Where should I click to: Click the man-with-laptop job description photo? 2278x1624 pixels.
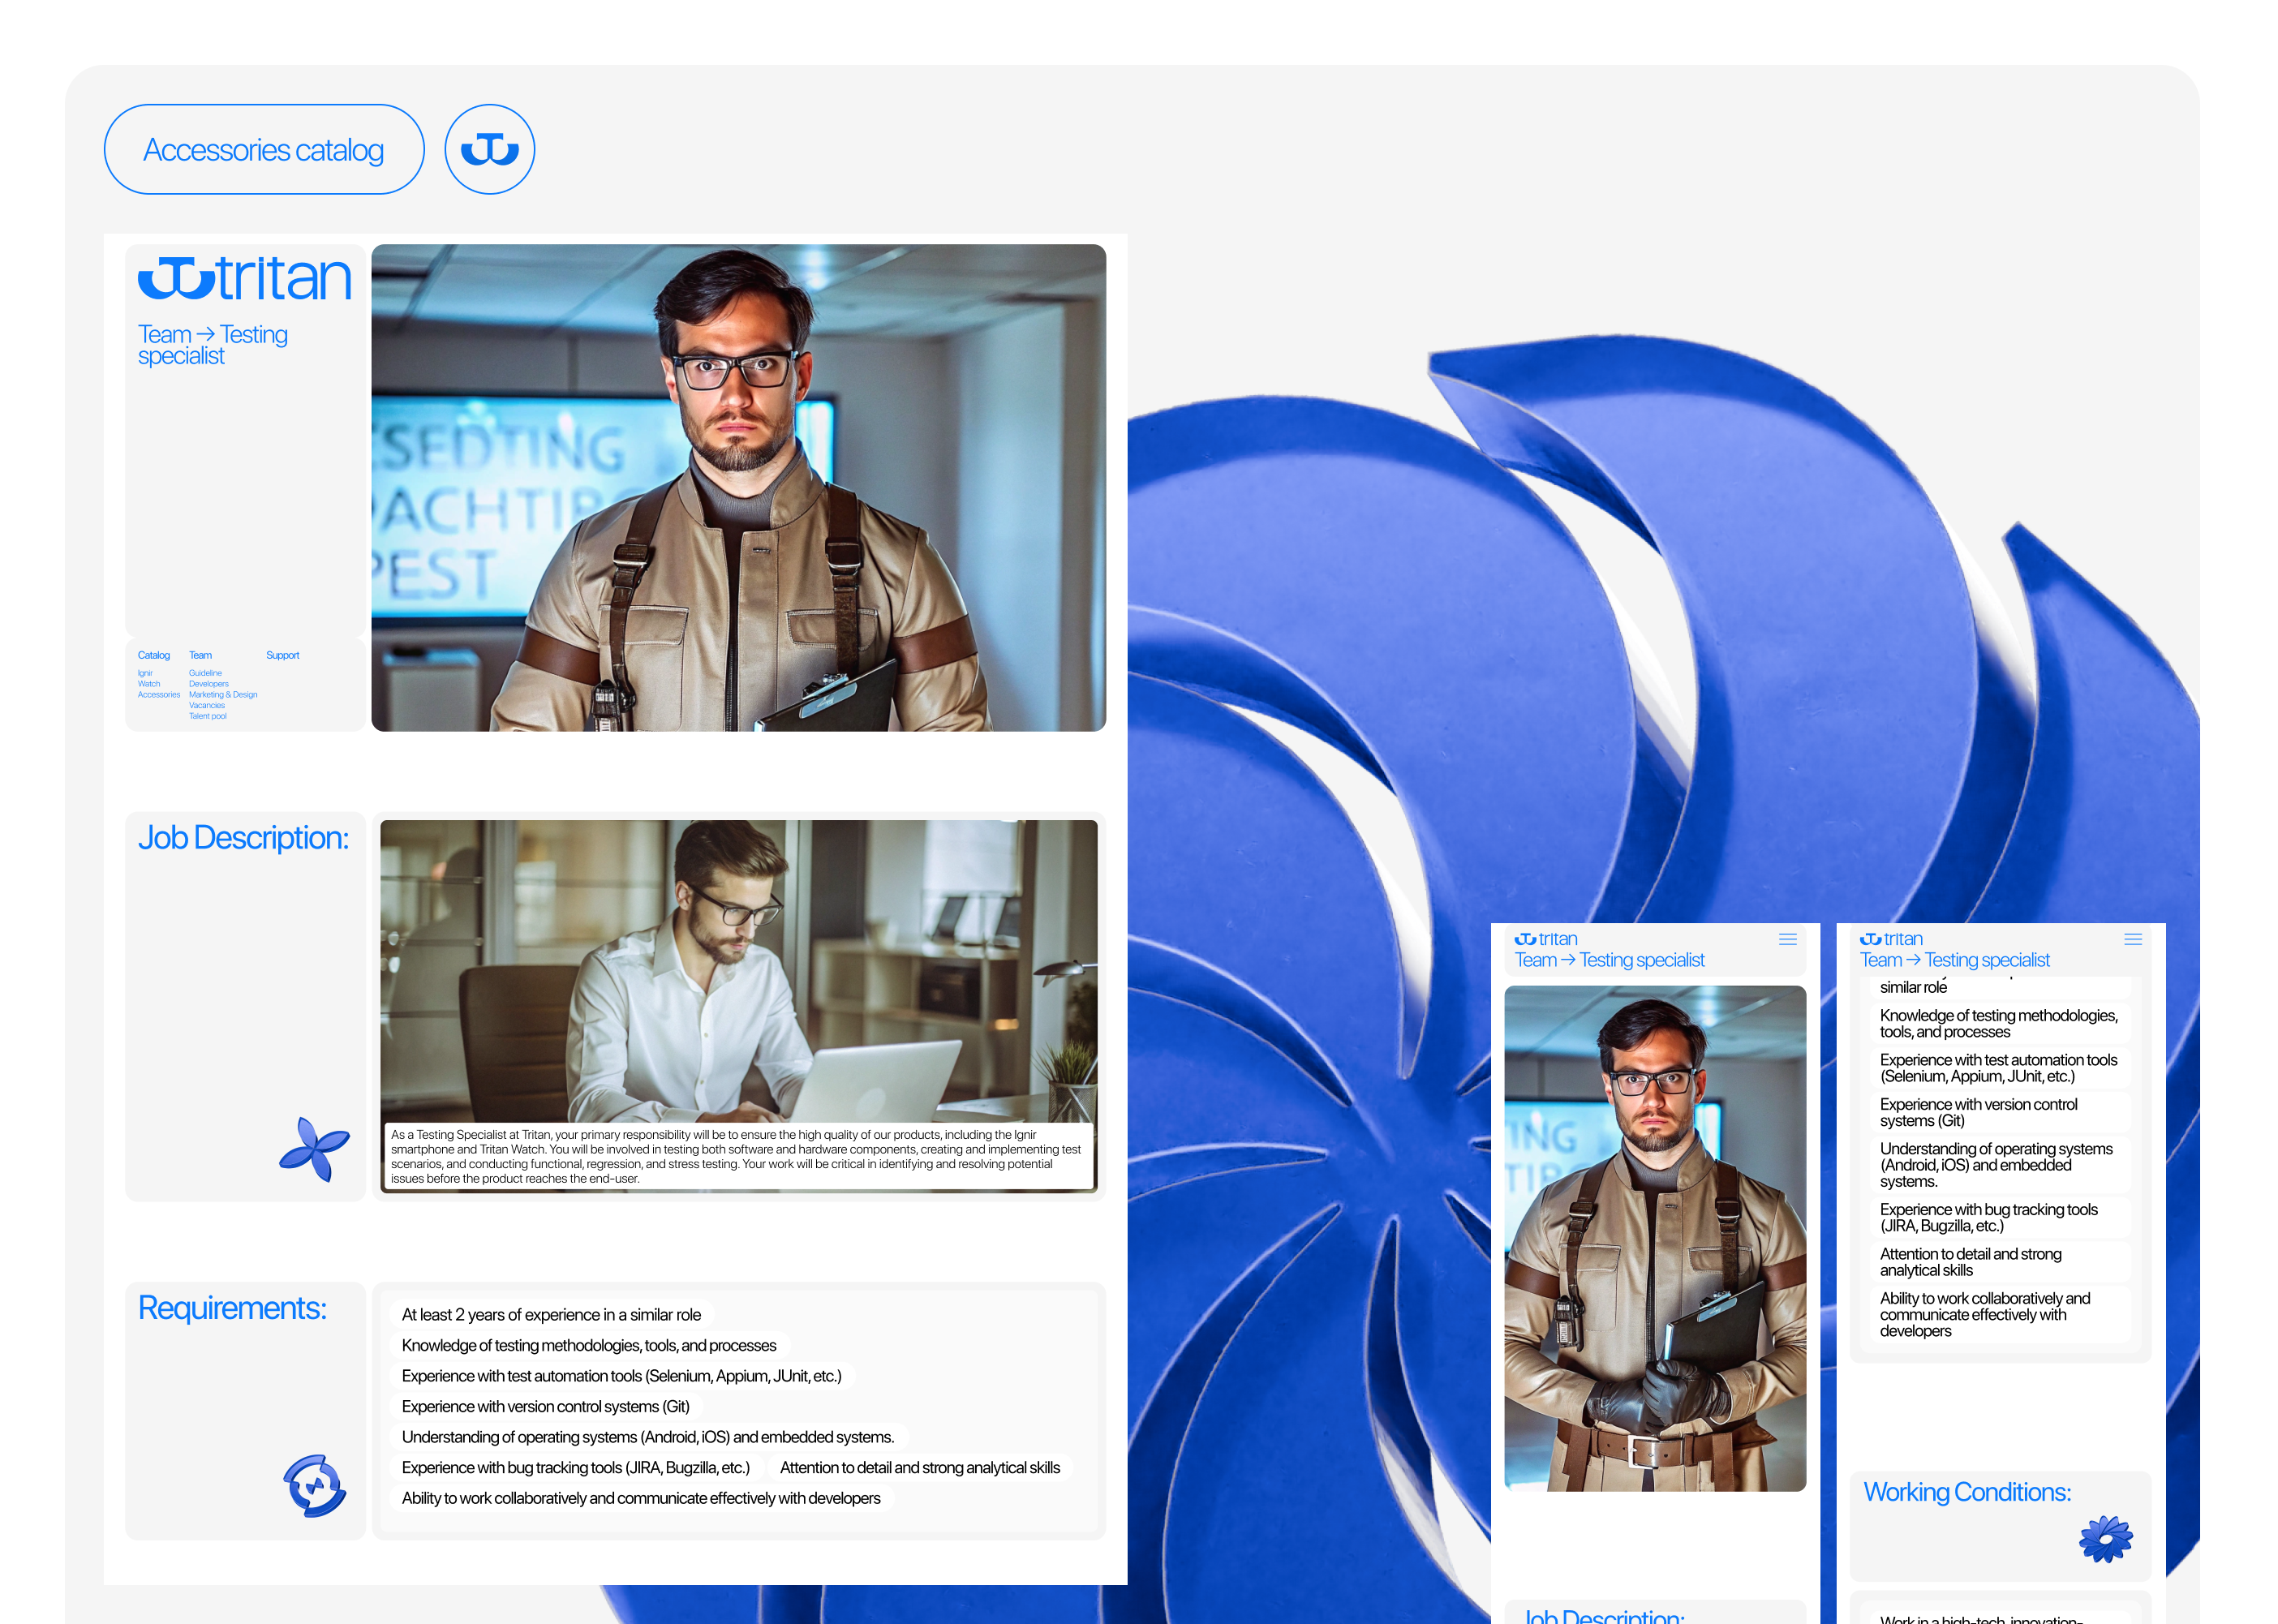738,970
